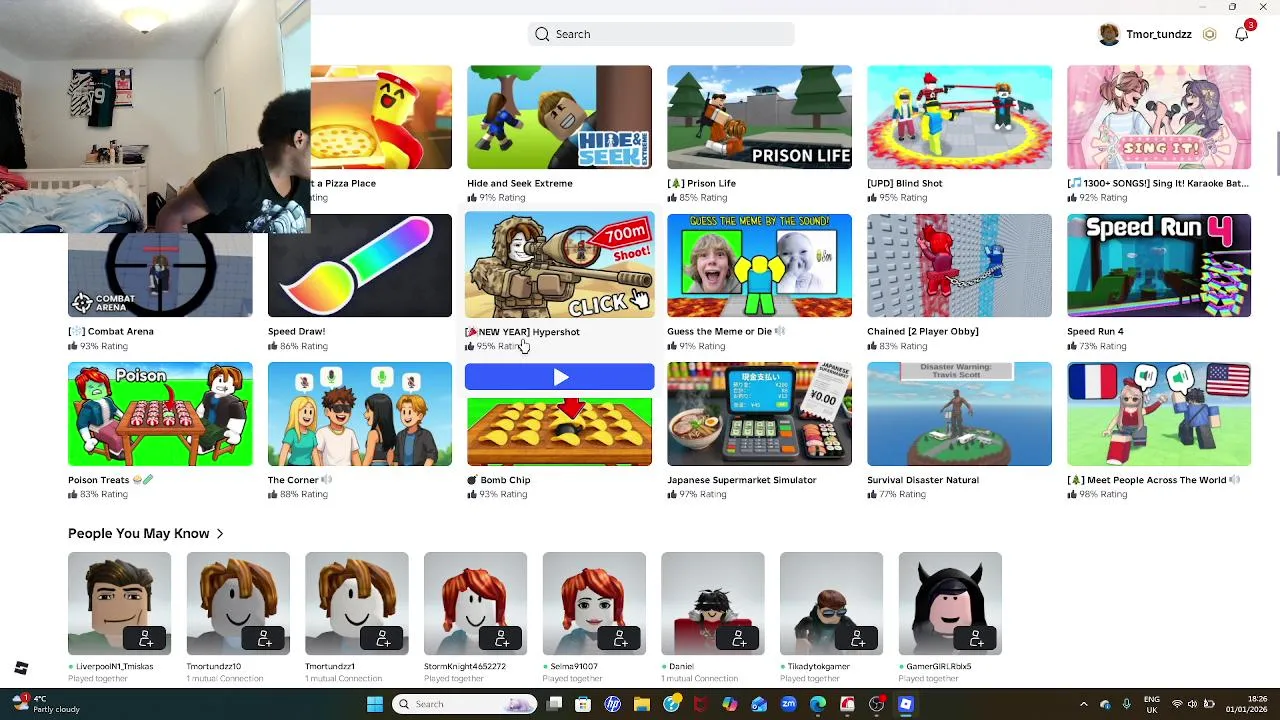The width and height of the screenshot is (1280, 720).
Task: Open Microsoft Edge on the taskbar
Action: click(818, 704)
